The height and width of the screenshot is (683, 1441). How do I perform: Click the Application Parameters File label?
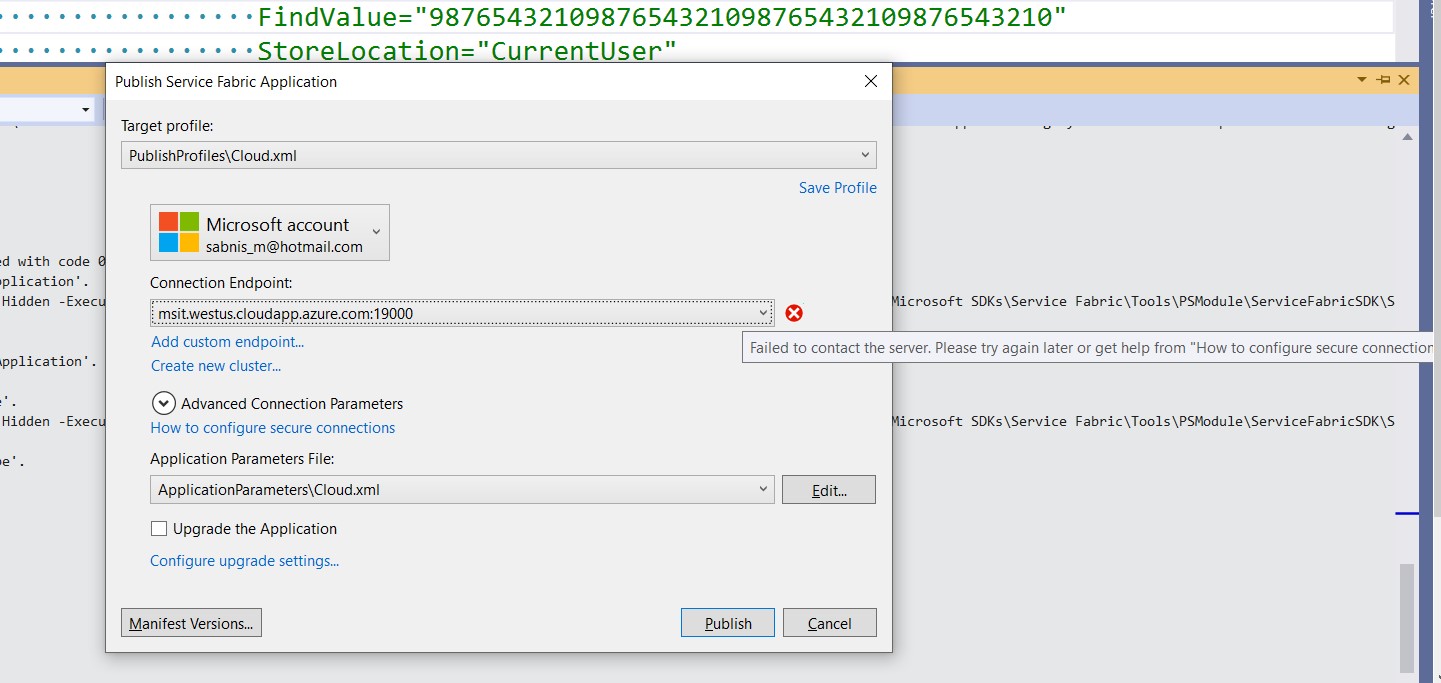[242, 459]
